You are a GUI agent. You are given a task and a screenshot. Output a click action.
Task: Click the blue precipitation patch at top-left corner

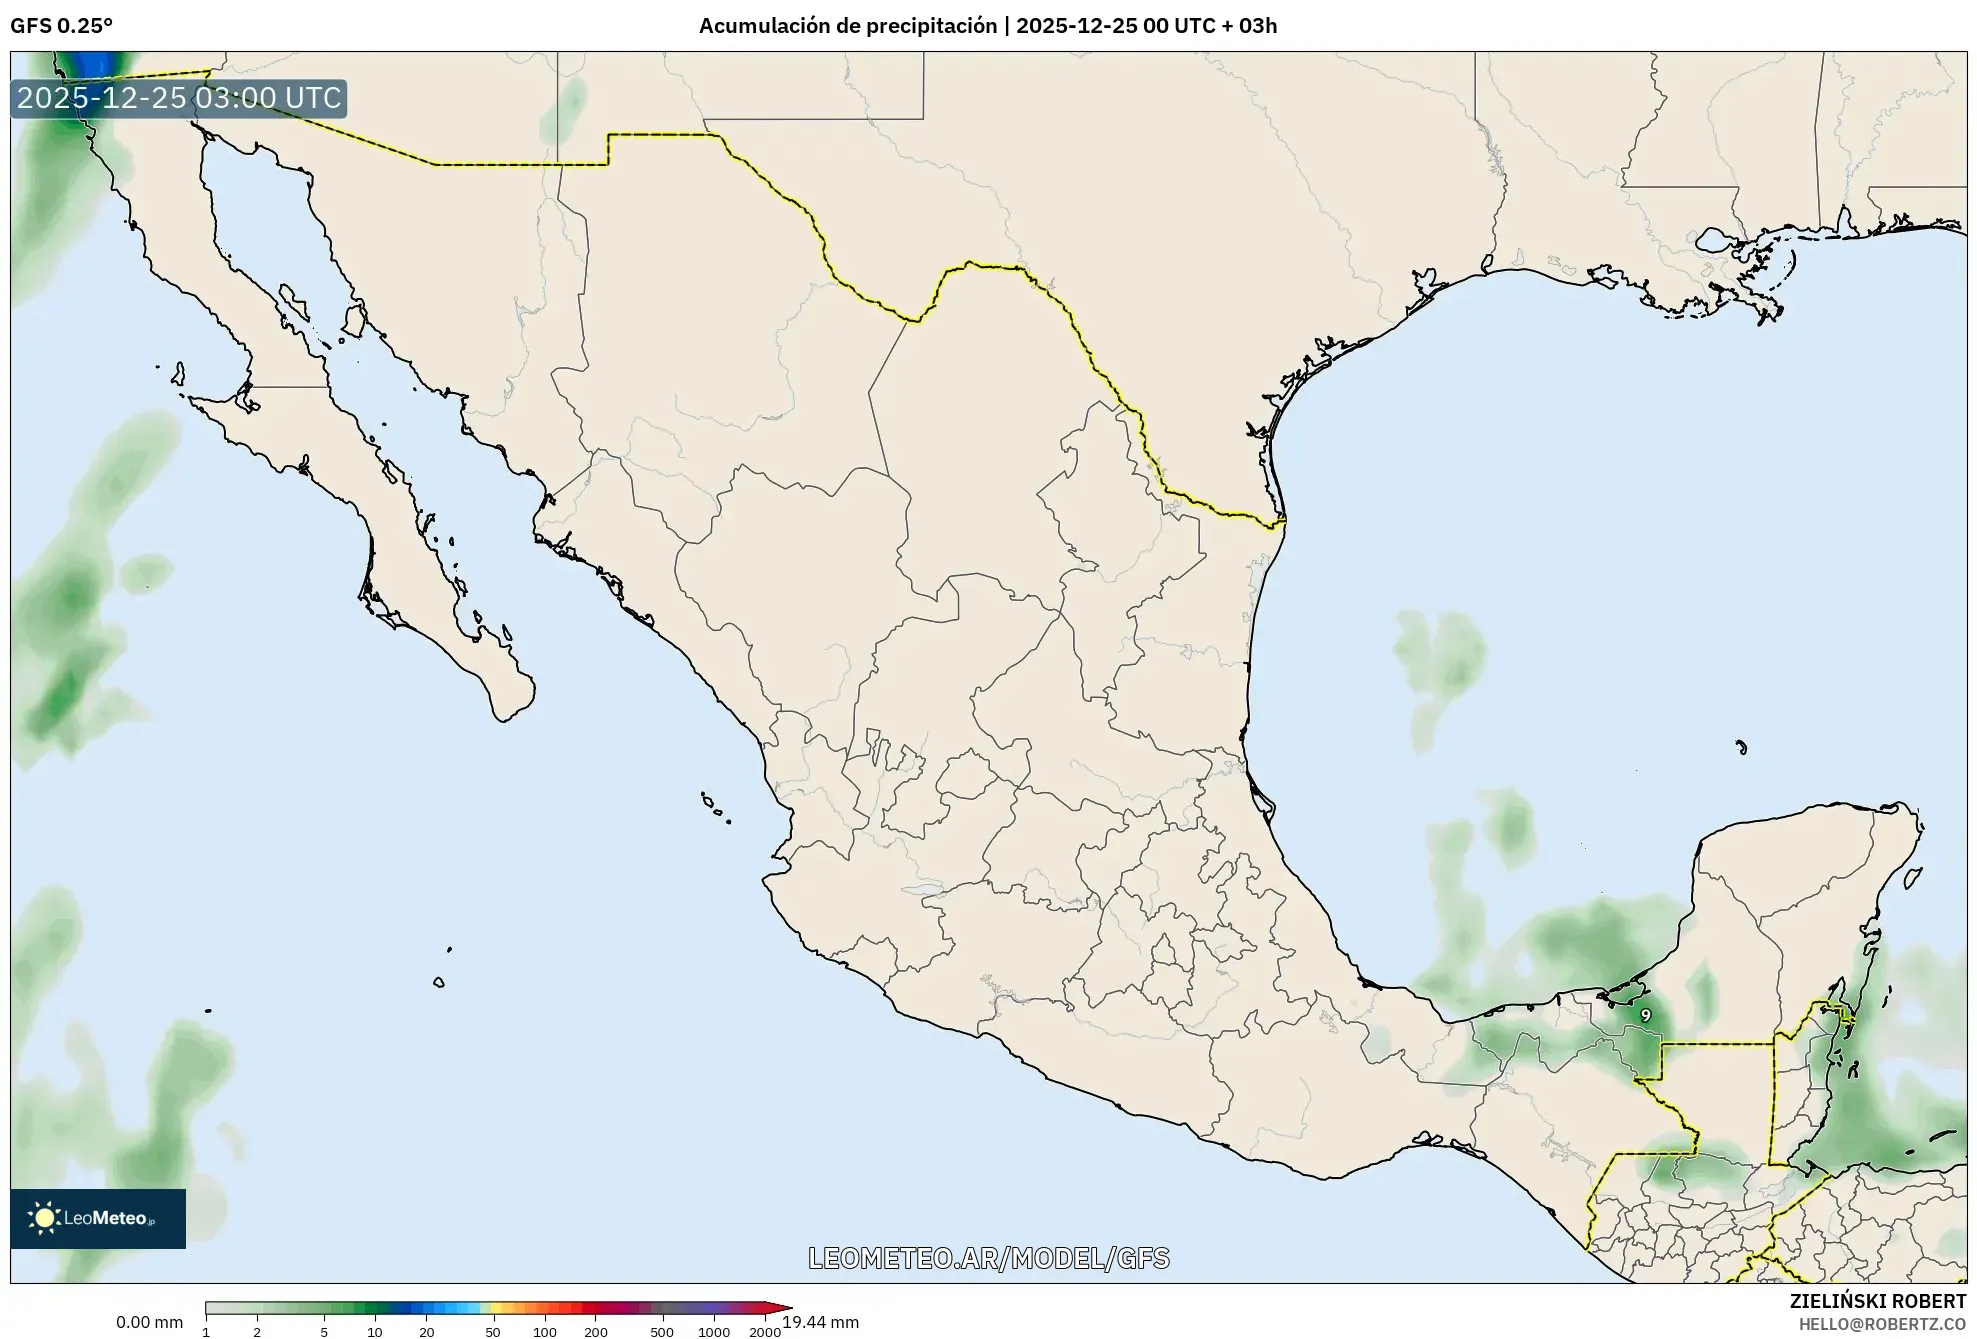(95, 63)
